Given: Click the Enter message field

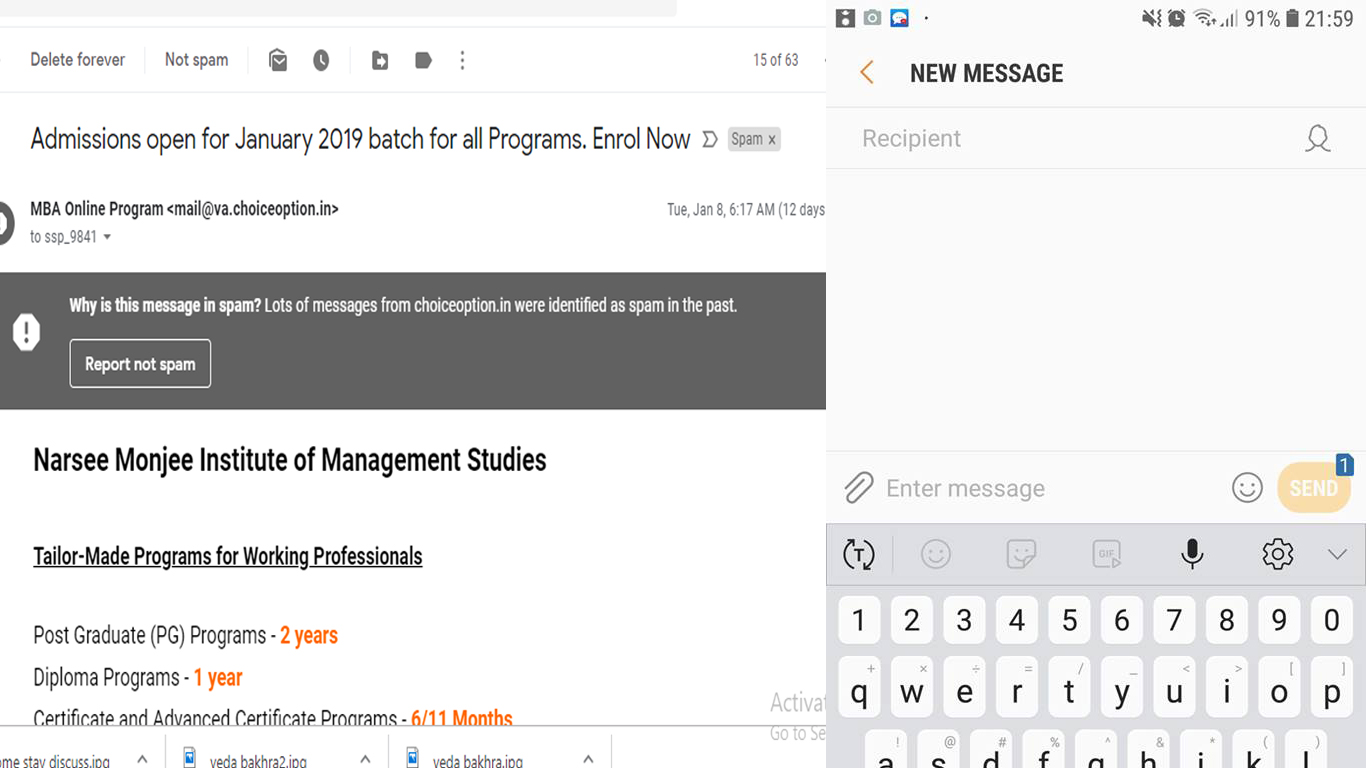Looking at the screenshot, I should coord(1050,488).
